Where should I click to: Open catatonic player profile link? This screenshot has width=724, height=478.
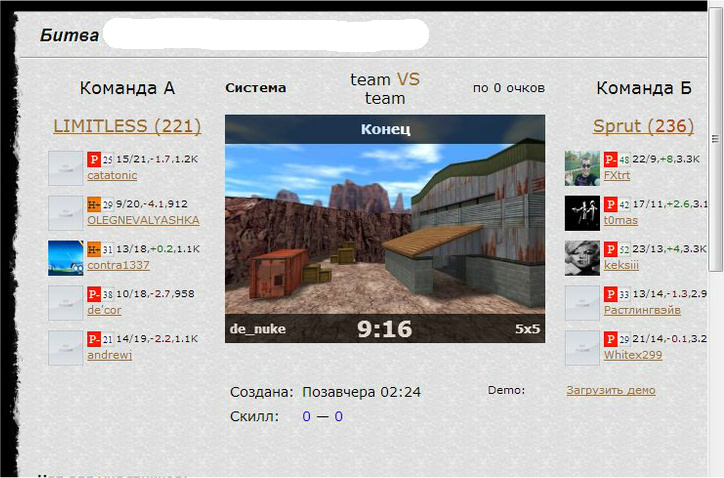(112, 175)
